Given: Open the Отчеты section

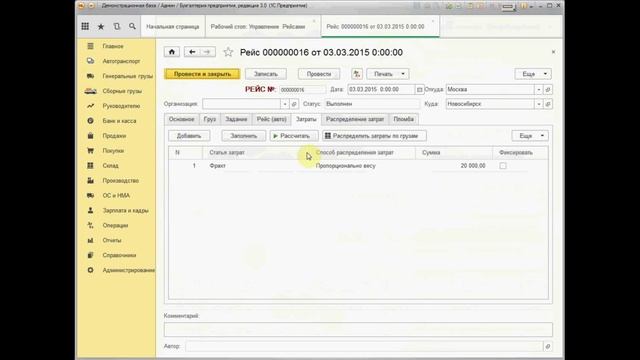Looking at the screenshot, I should [112, 240].
